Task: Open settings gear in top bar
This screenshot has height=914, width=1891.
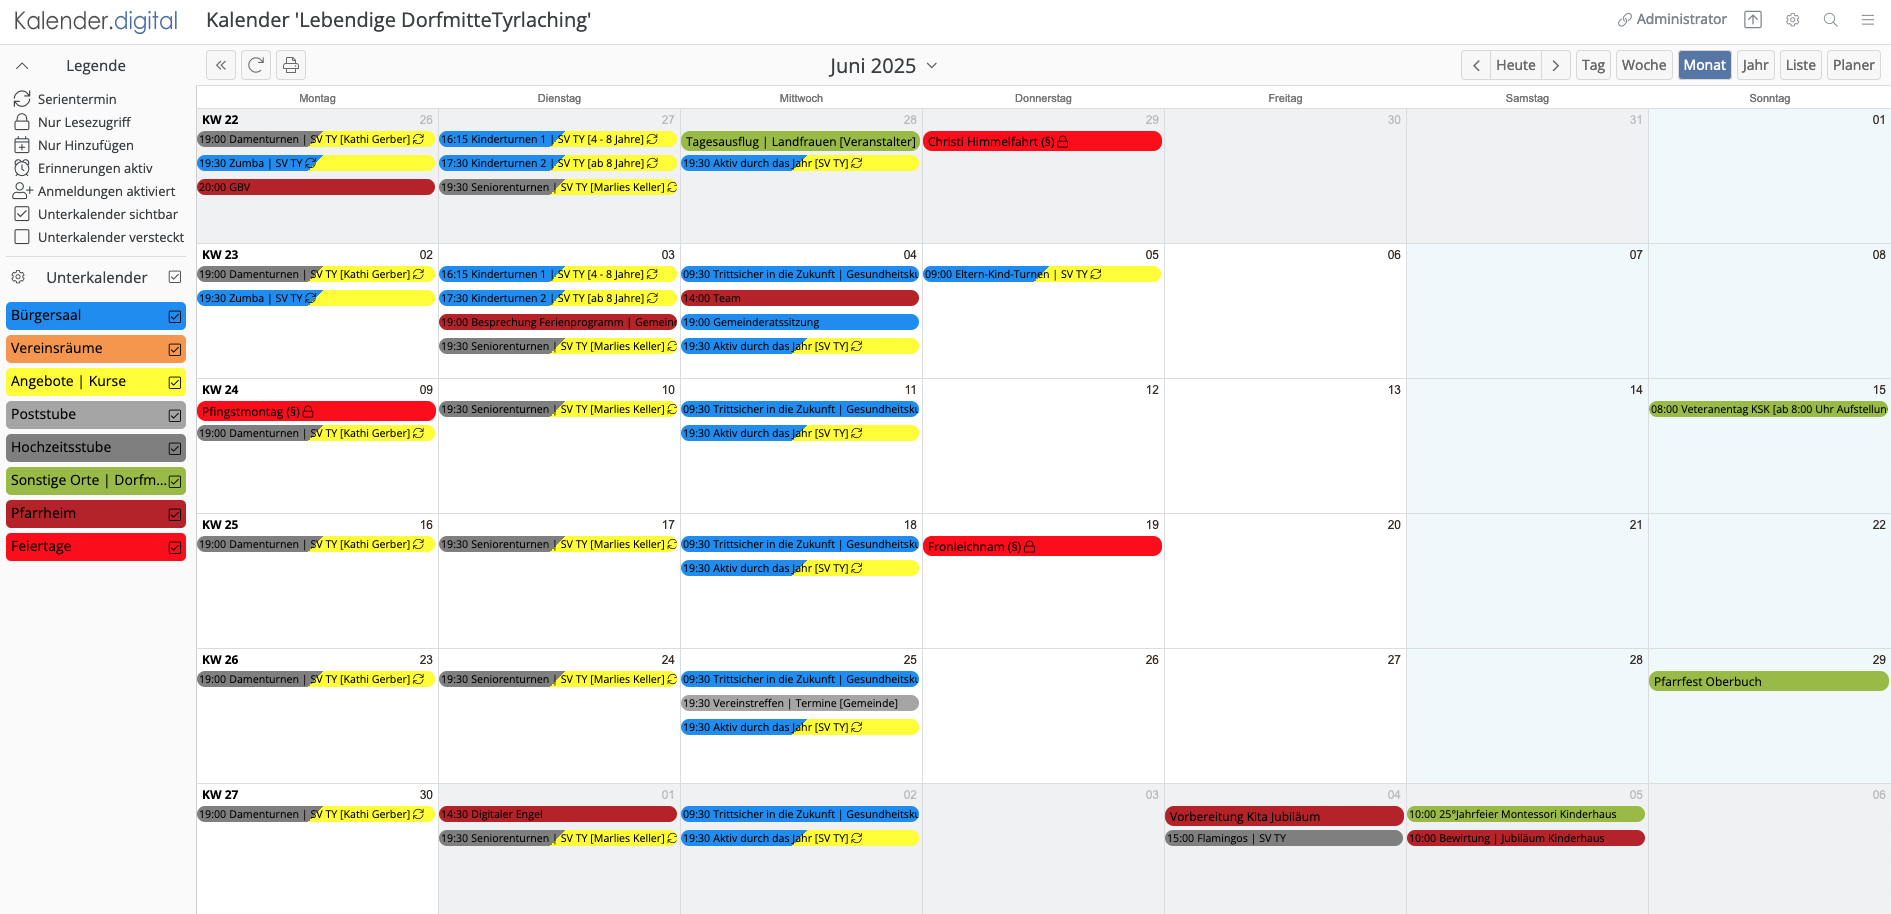Action: pos(1792,20)
